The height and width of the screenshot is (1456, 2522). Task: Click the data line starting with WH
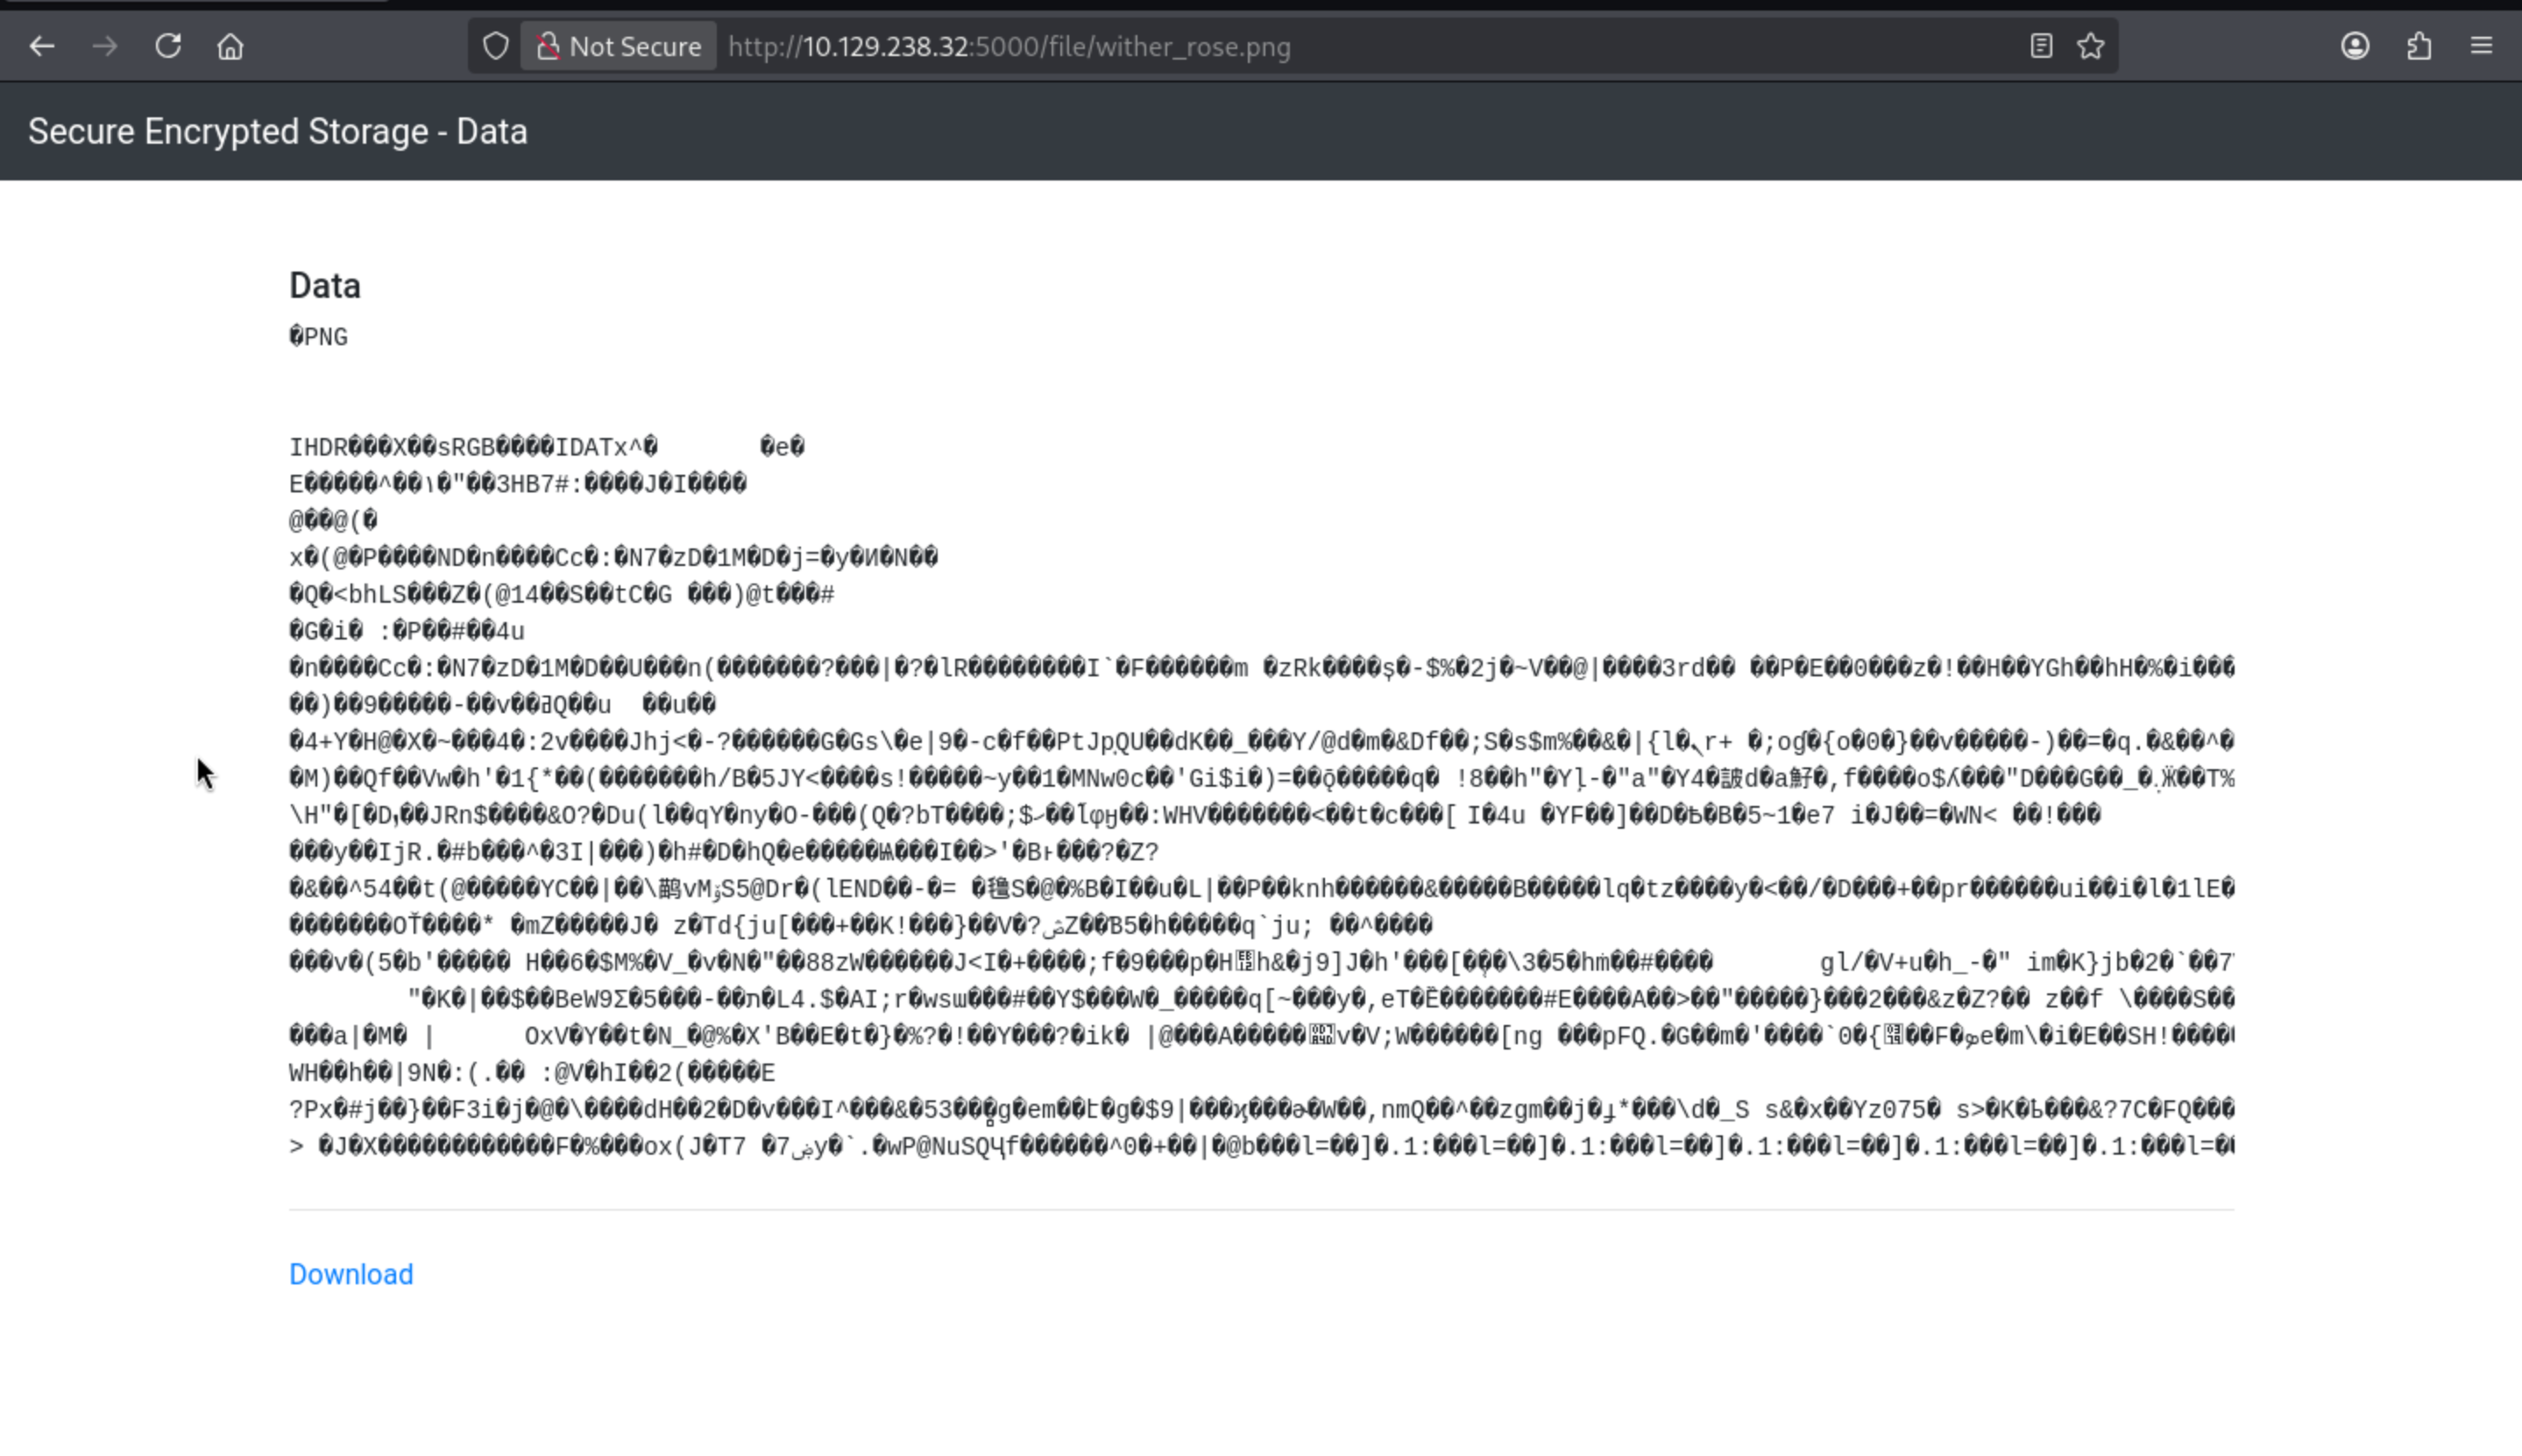(531, 1073)
